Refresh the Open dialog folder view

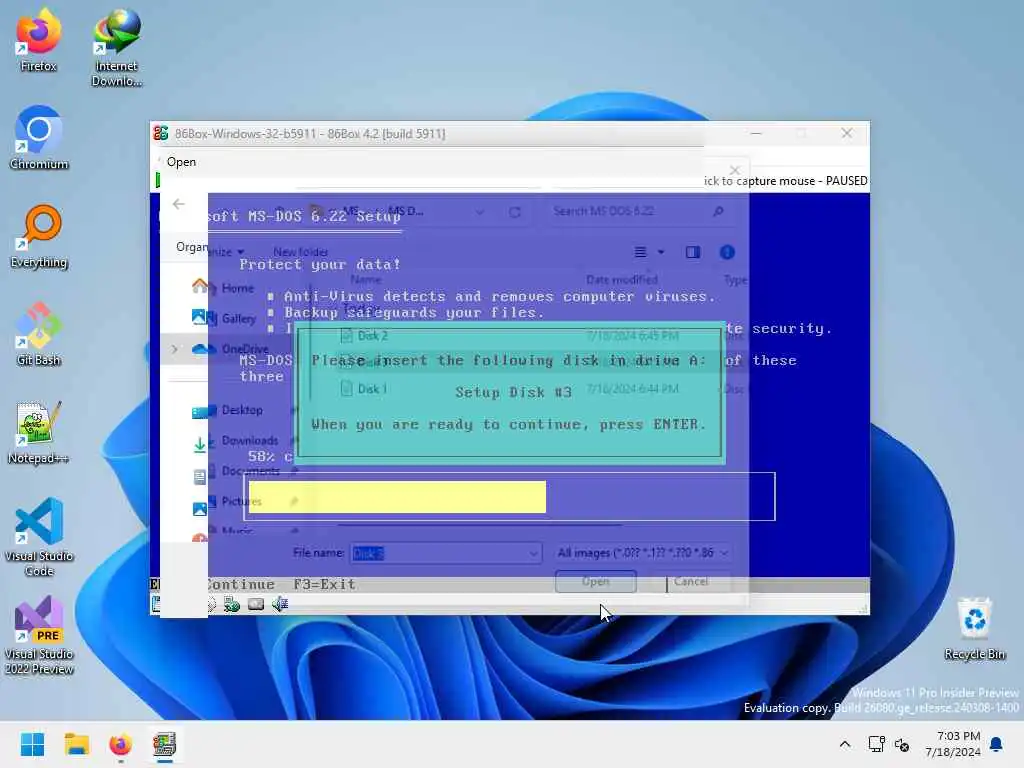click(x=515, y=212)
